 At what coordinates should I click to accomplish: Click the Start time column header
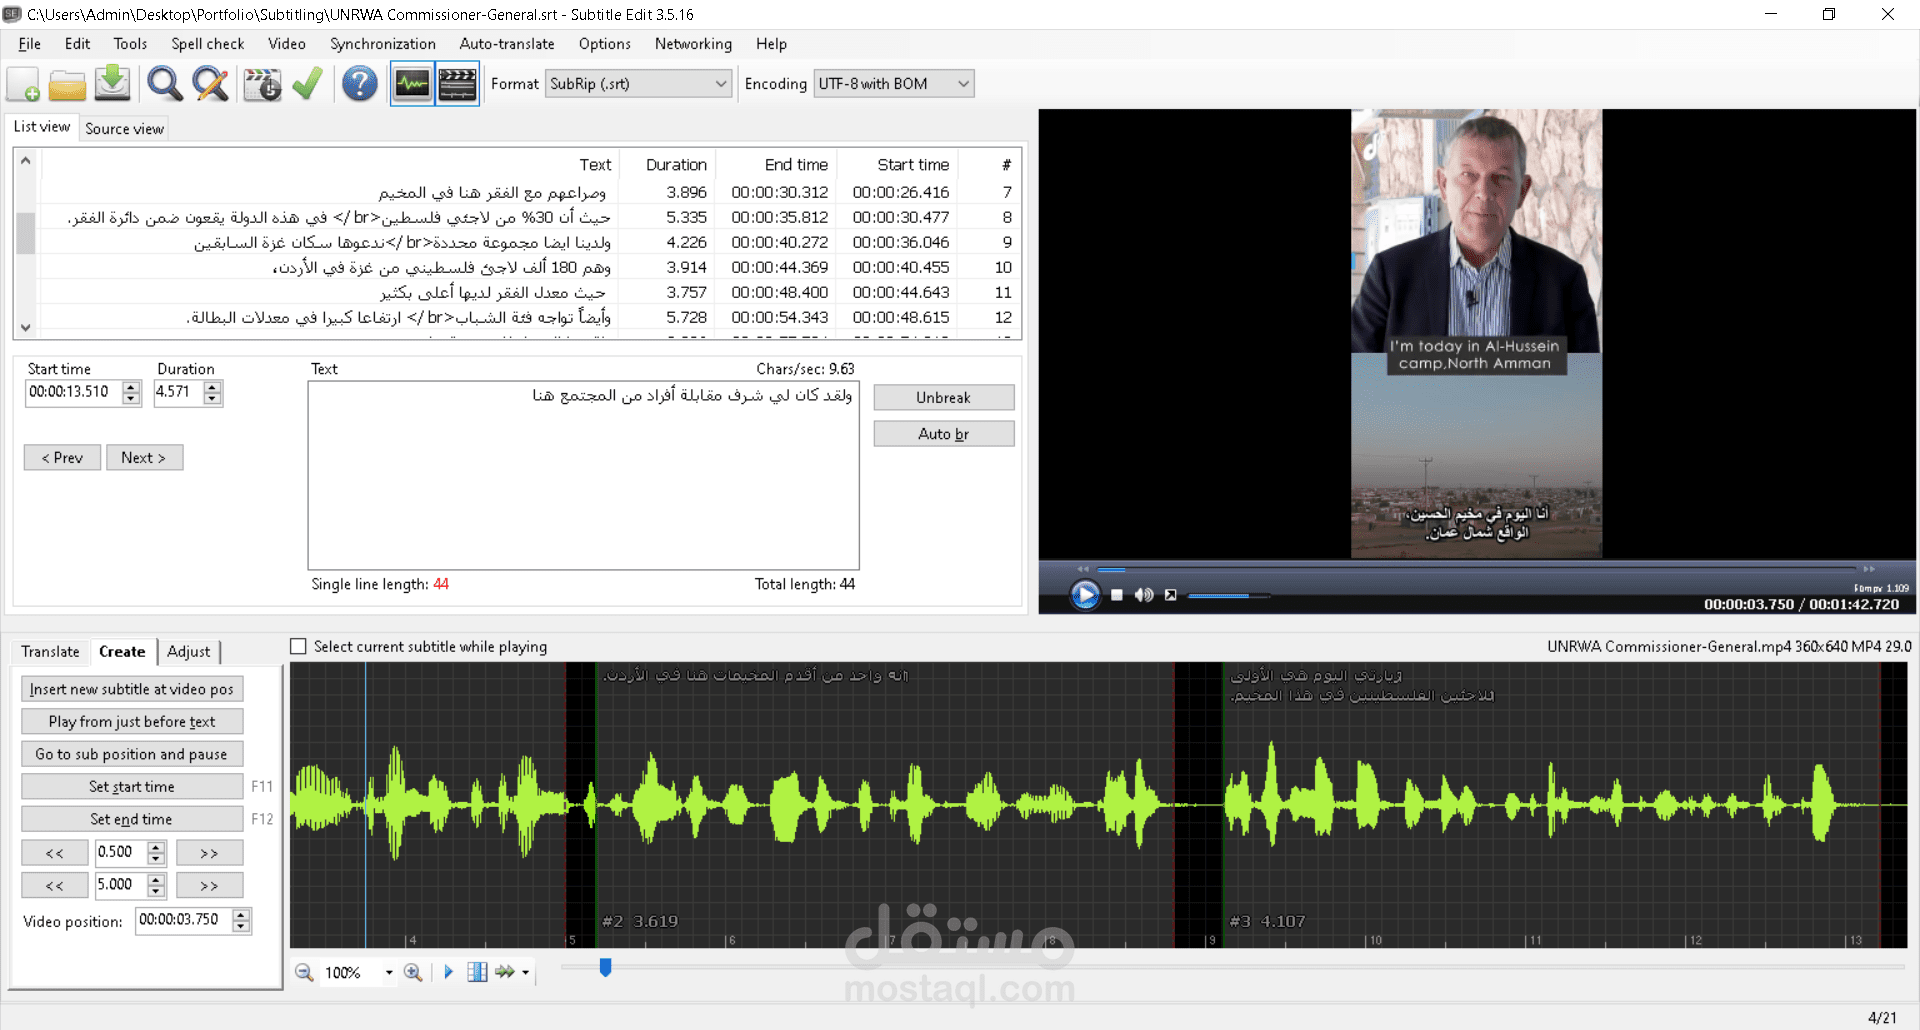[x=898, y=165]
